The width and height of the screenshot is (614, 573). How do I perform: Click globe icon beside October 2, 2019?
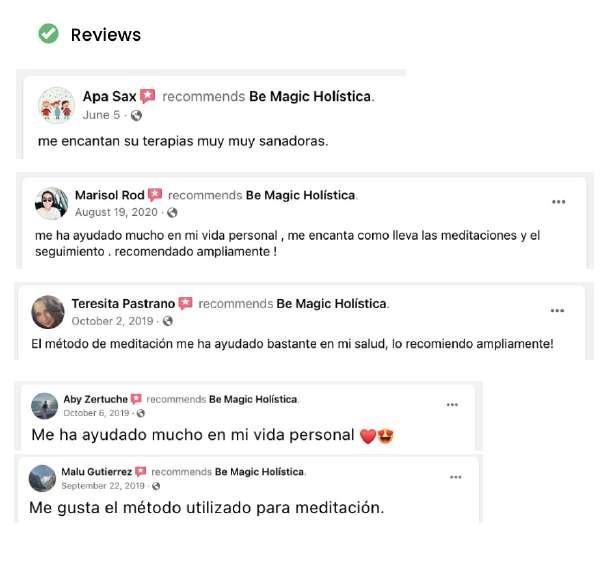[168, 321]
